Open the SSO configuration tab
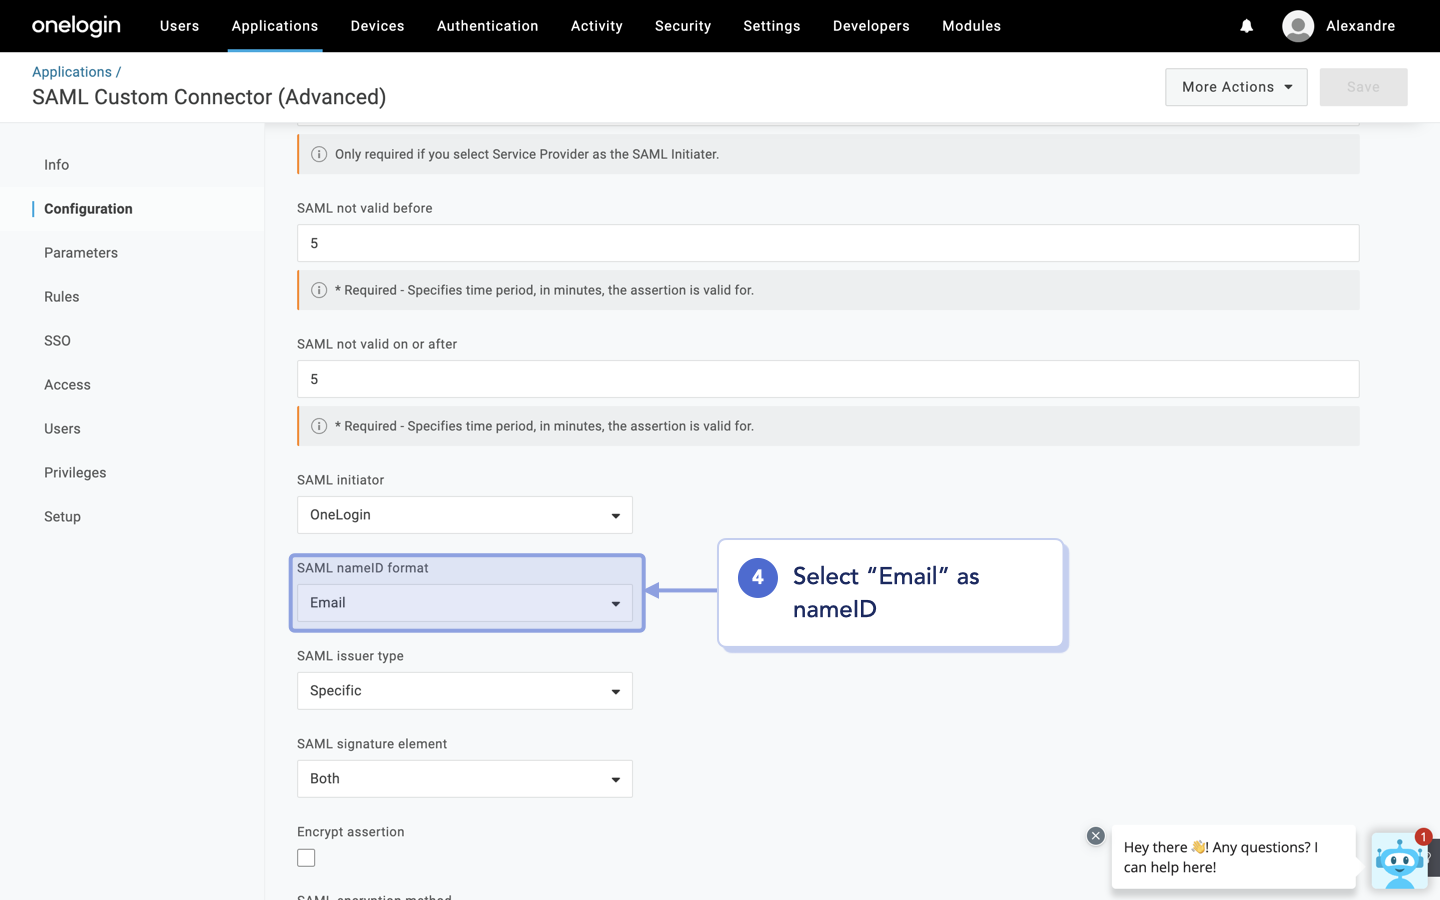1440x900 pixels. point(57,340)
